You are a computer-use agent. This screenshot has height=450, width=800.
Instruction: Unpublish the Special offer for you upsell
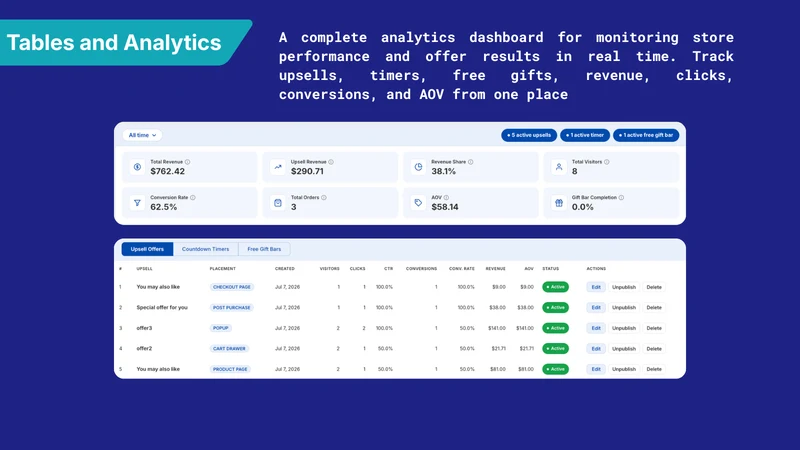tap(624, 308)
